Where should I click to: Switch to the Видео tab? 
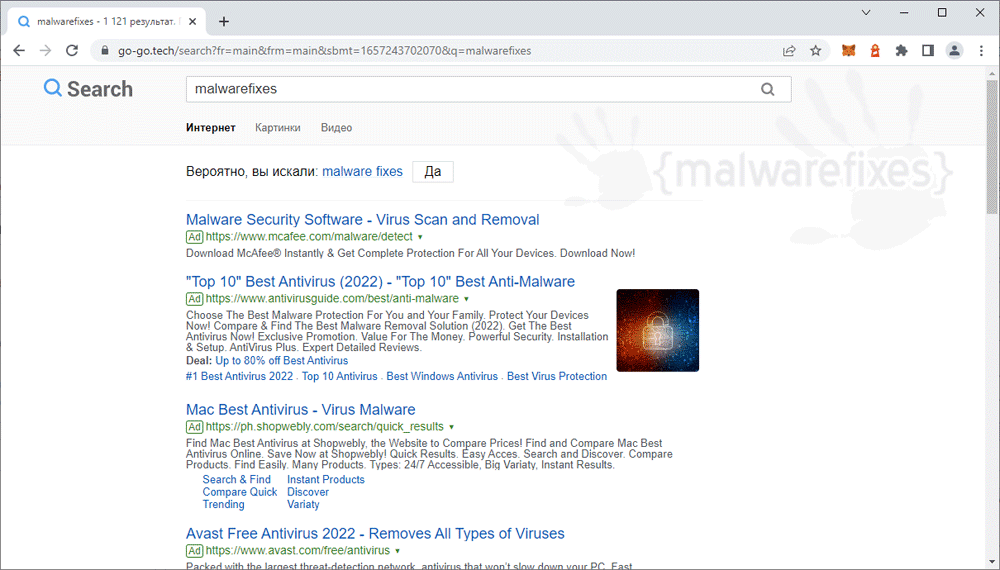336,128
